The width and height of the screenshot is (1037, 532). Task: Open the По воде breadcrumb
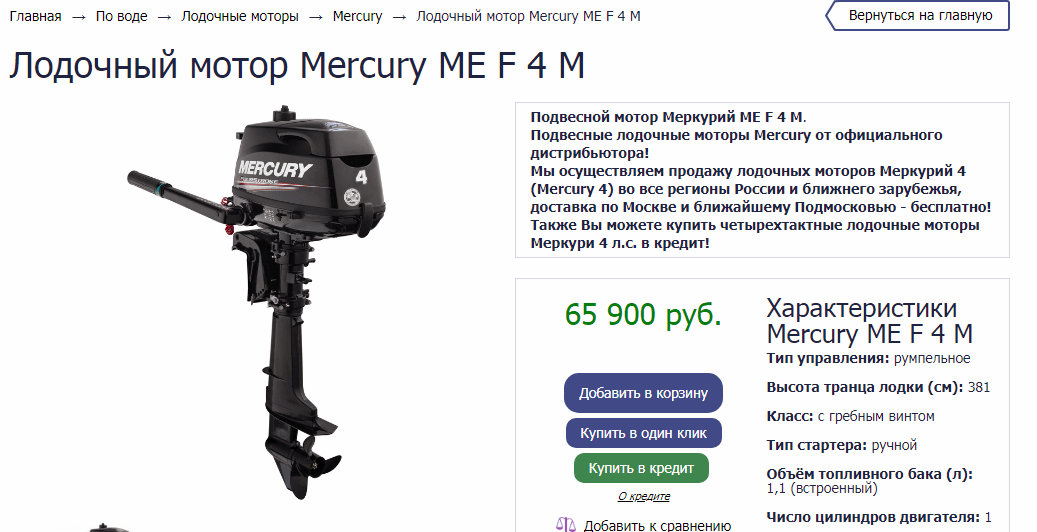122,16
